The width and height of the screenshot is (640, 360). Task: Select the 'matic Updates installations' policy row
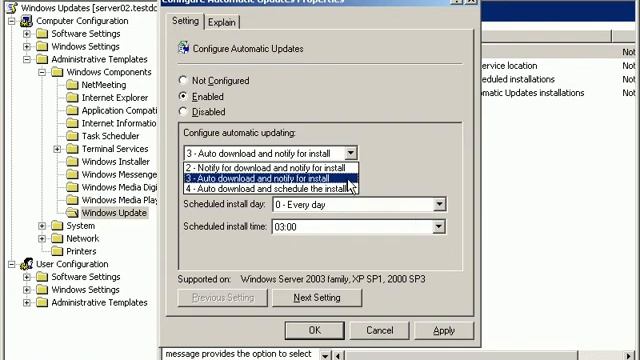pyautogui.click(x=559, y=93)
